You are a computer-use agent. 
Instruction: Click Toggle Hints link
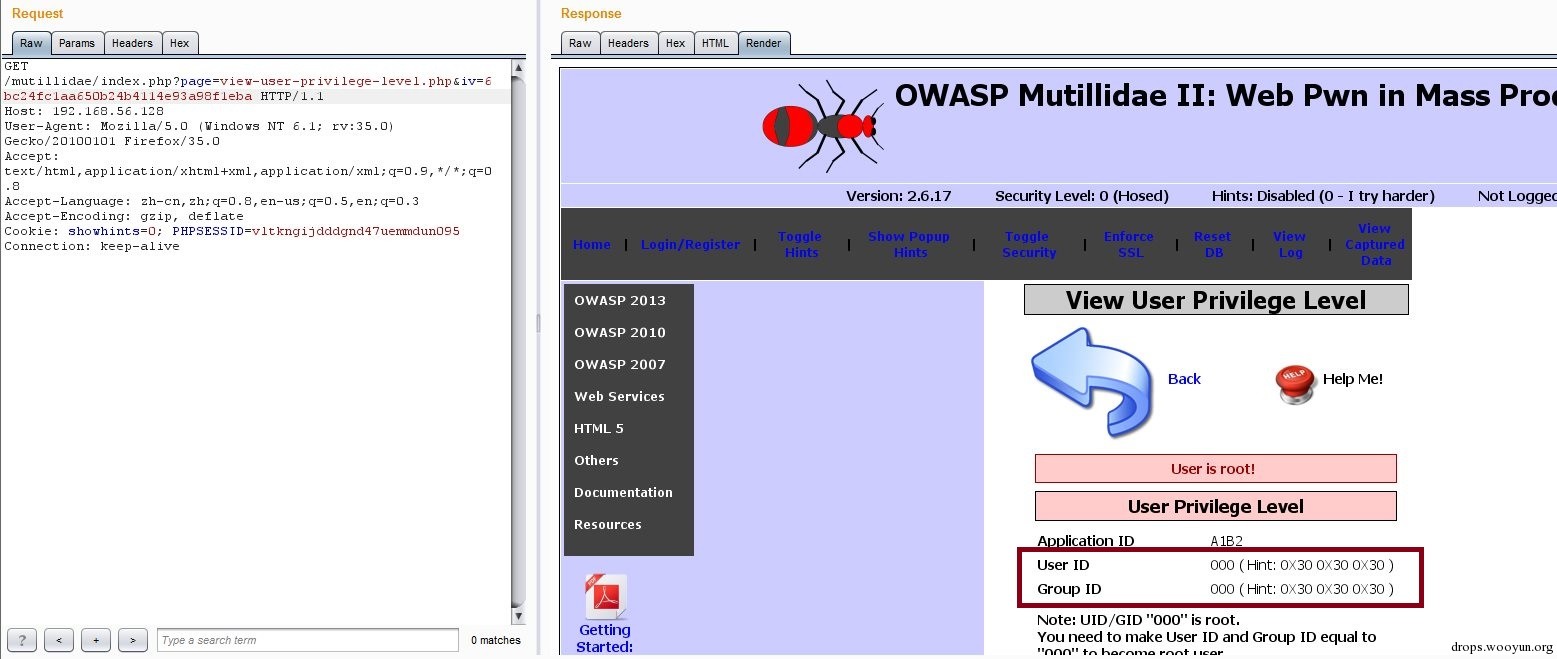coord(801,245)
